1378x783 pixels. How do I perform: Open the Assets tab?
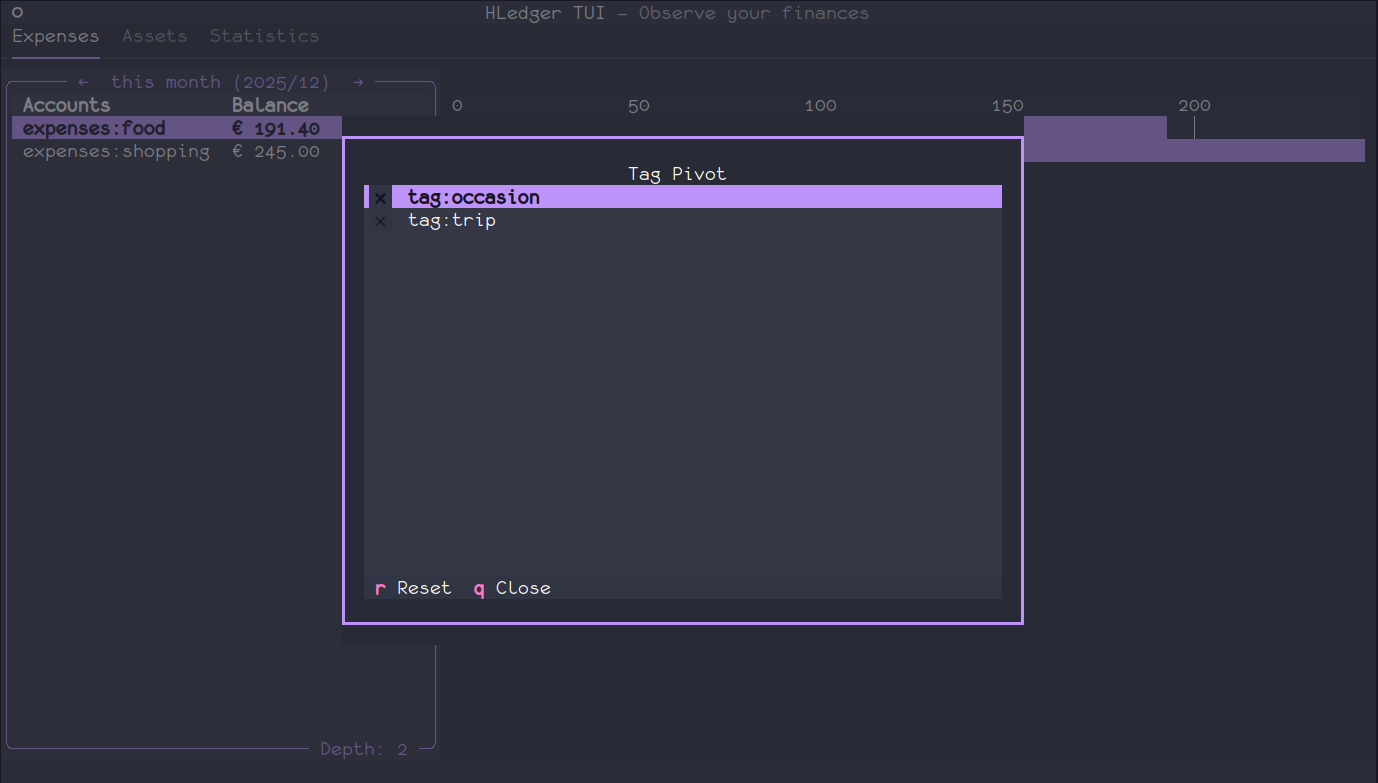click(x=154, y=36)
